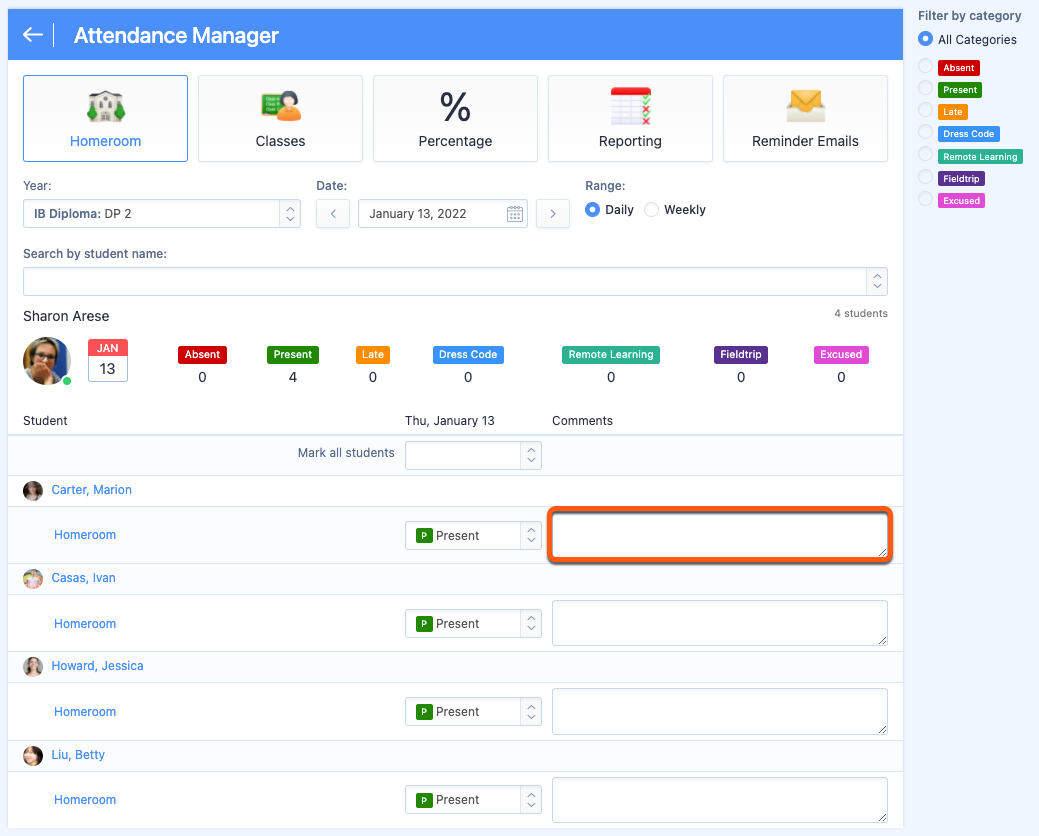Open the Homeroom link under Liu, Betty
The width and height of the screenshot is (1039, 836).
coord(85,800)
